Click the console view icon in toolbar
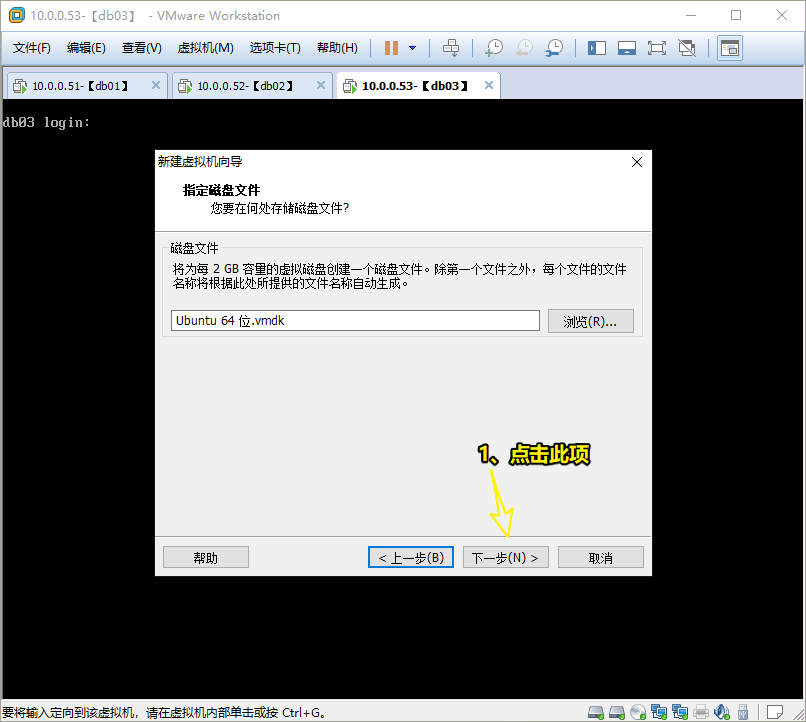The height and width of the screenshot is (722, 806). point(730,48)
